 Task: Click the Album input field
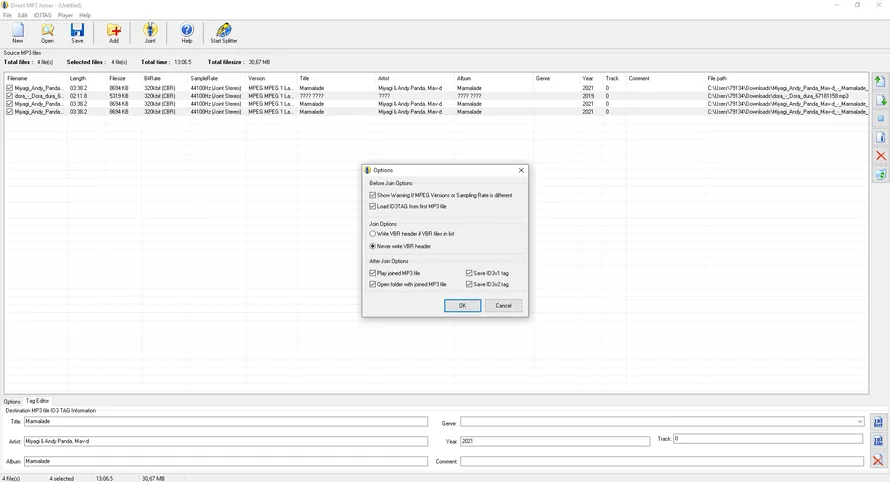pos(225,462)
